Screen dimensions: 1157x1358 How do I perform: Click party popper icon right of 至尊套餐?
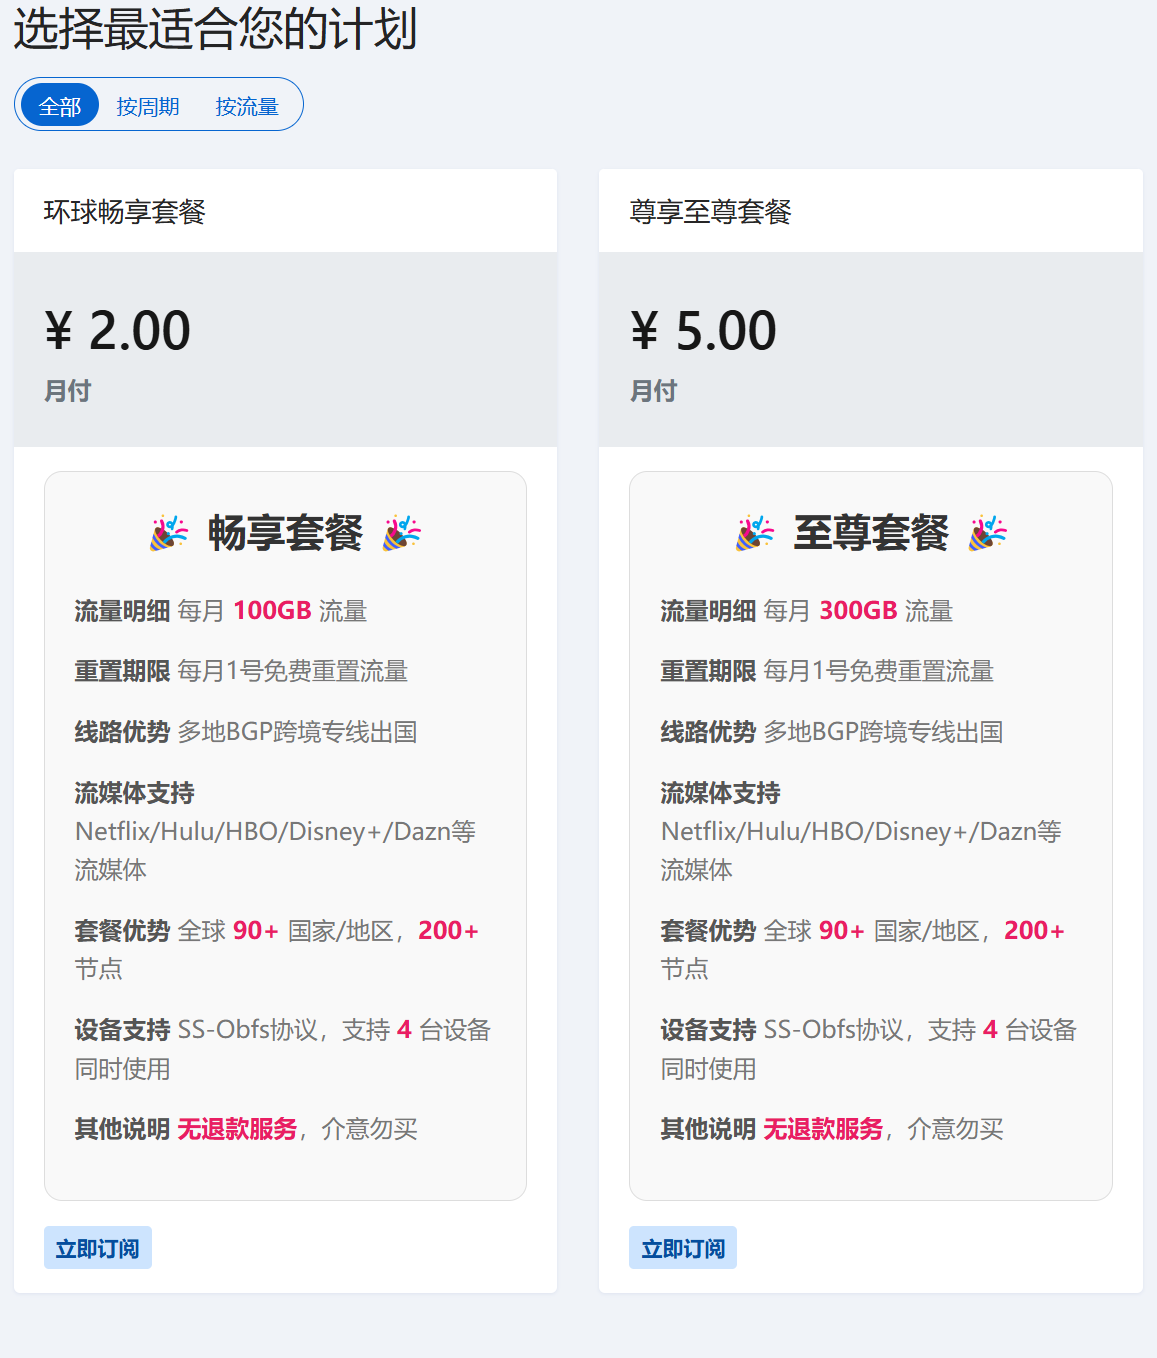coord(988,533)
